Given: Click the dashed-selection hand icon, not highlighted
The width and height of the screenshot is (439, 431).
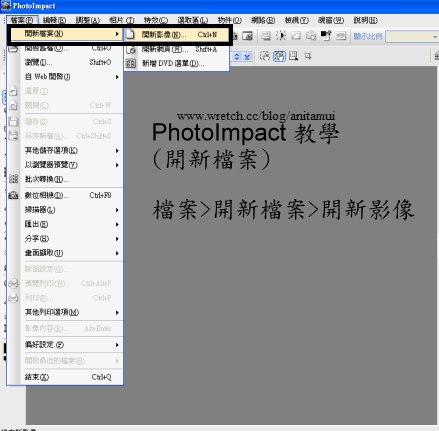Looking at the screenshot, I should click(265, 56).
